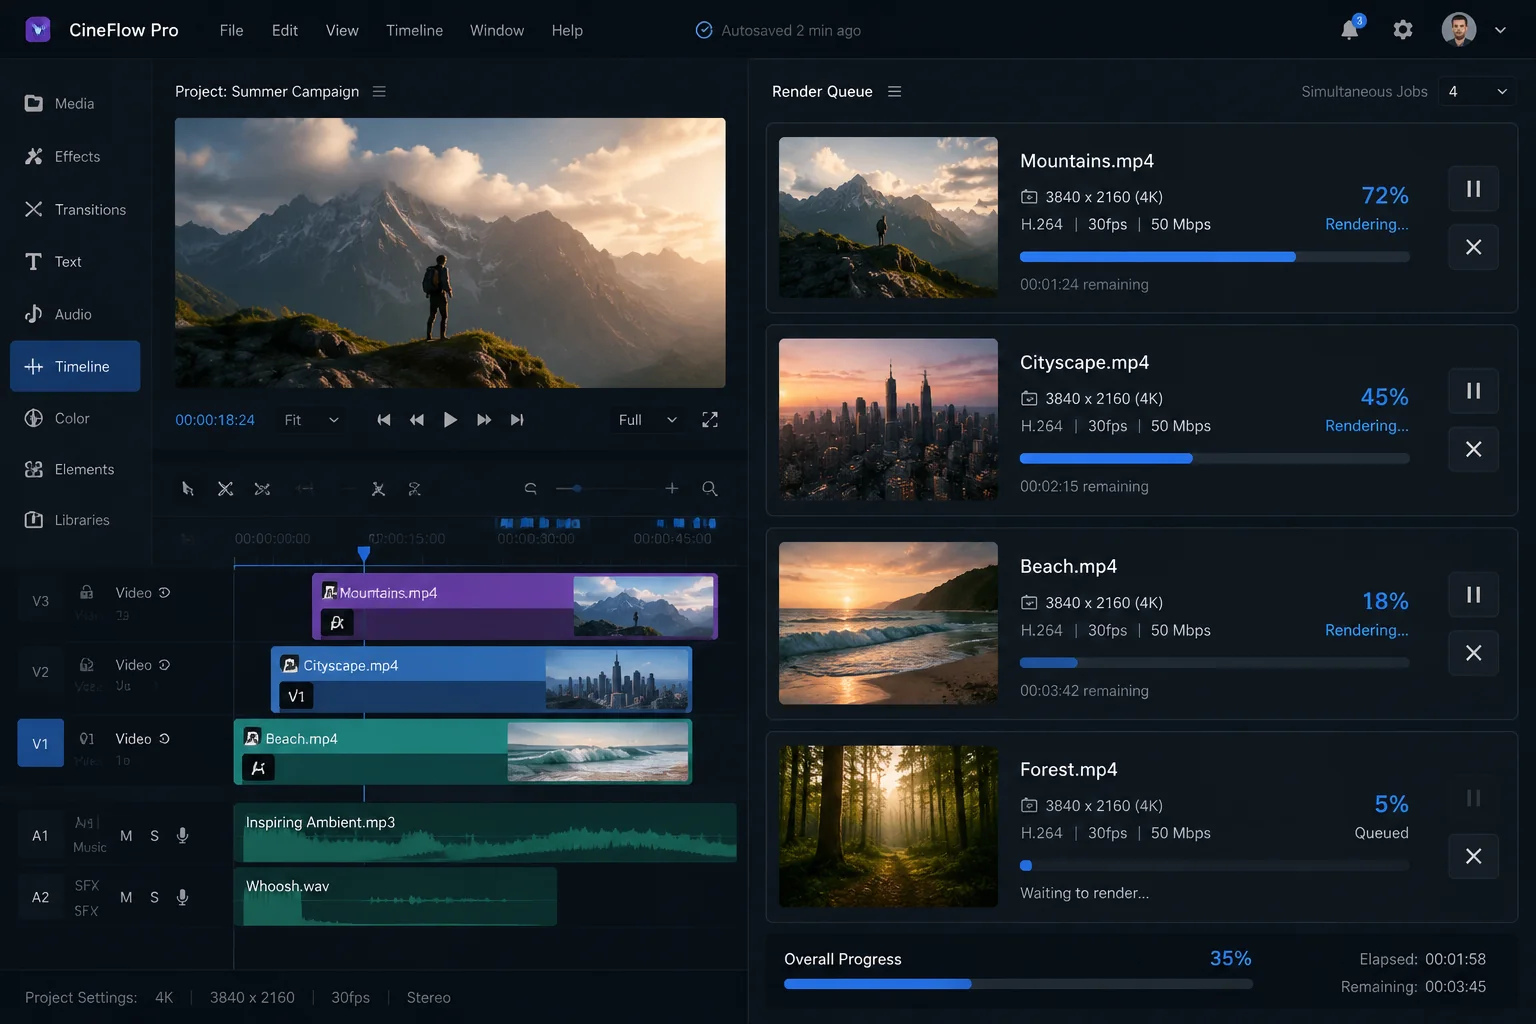Screen dimensions: 1536x1024
Task: Zoom in the timeline with plus icon
Action: (x=672, y=488)
